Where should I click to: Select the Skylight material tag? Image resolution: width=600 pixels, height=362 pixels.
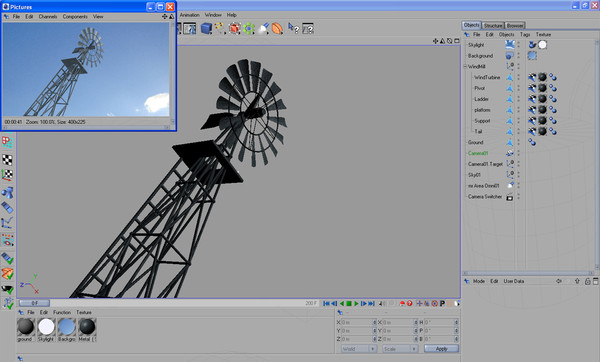coord(543,45)
